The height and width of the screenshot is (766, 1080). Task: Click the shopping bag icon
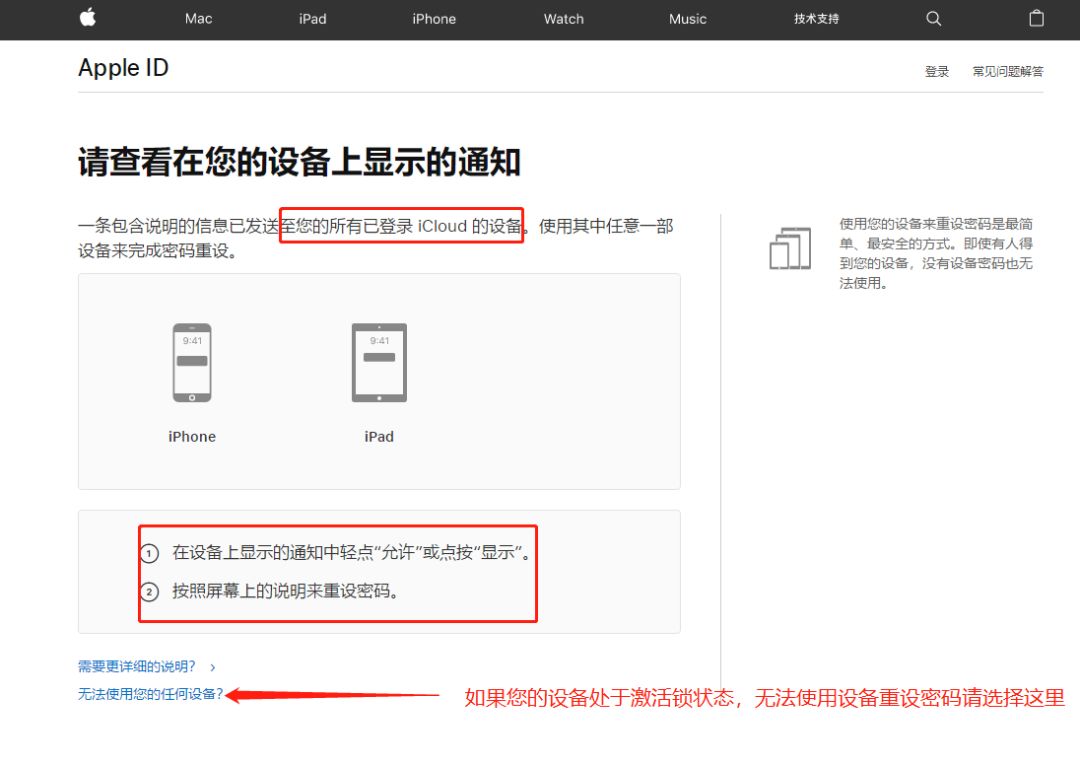click(1036, 18)
